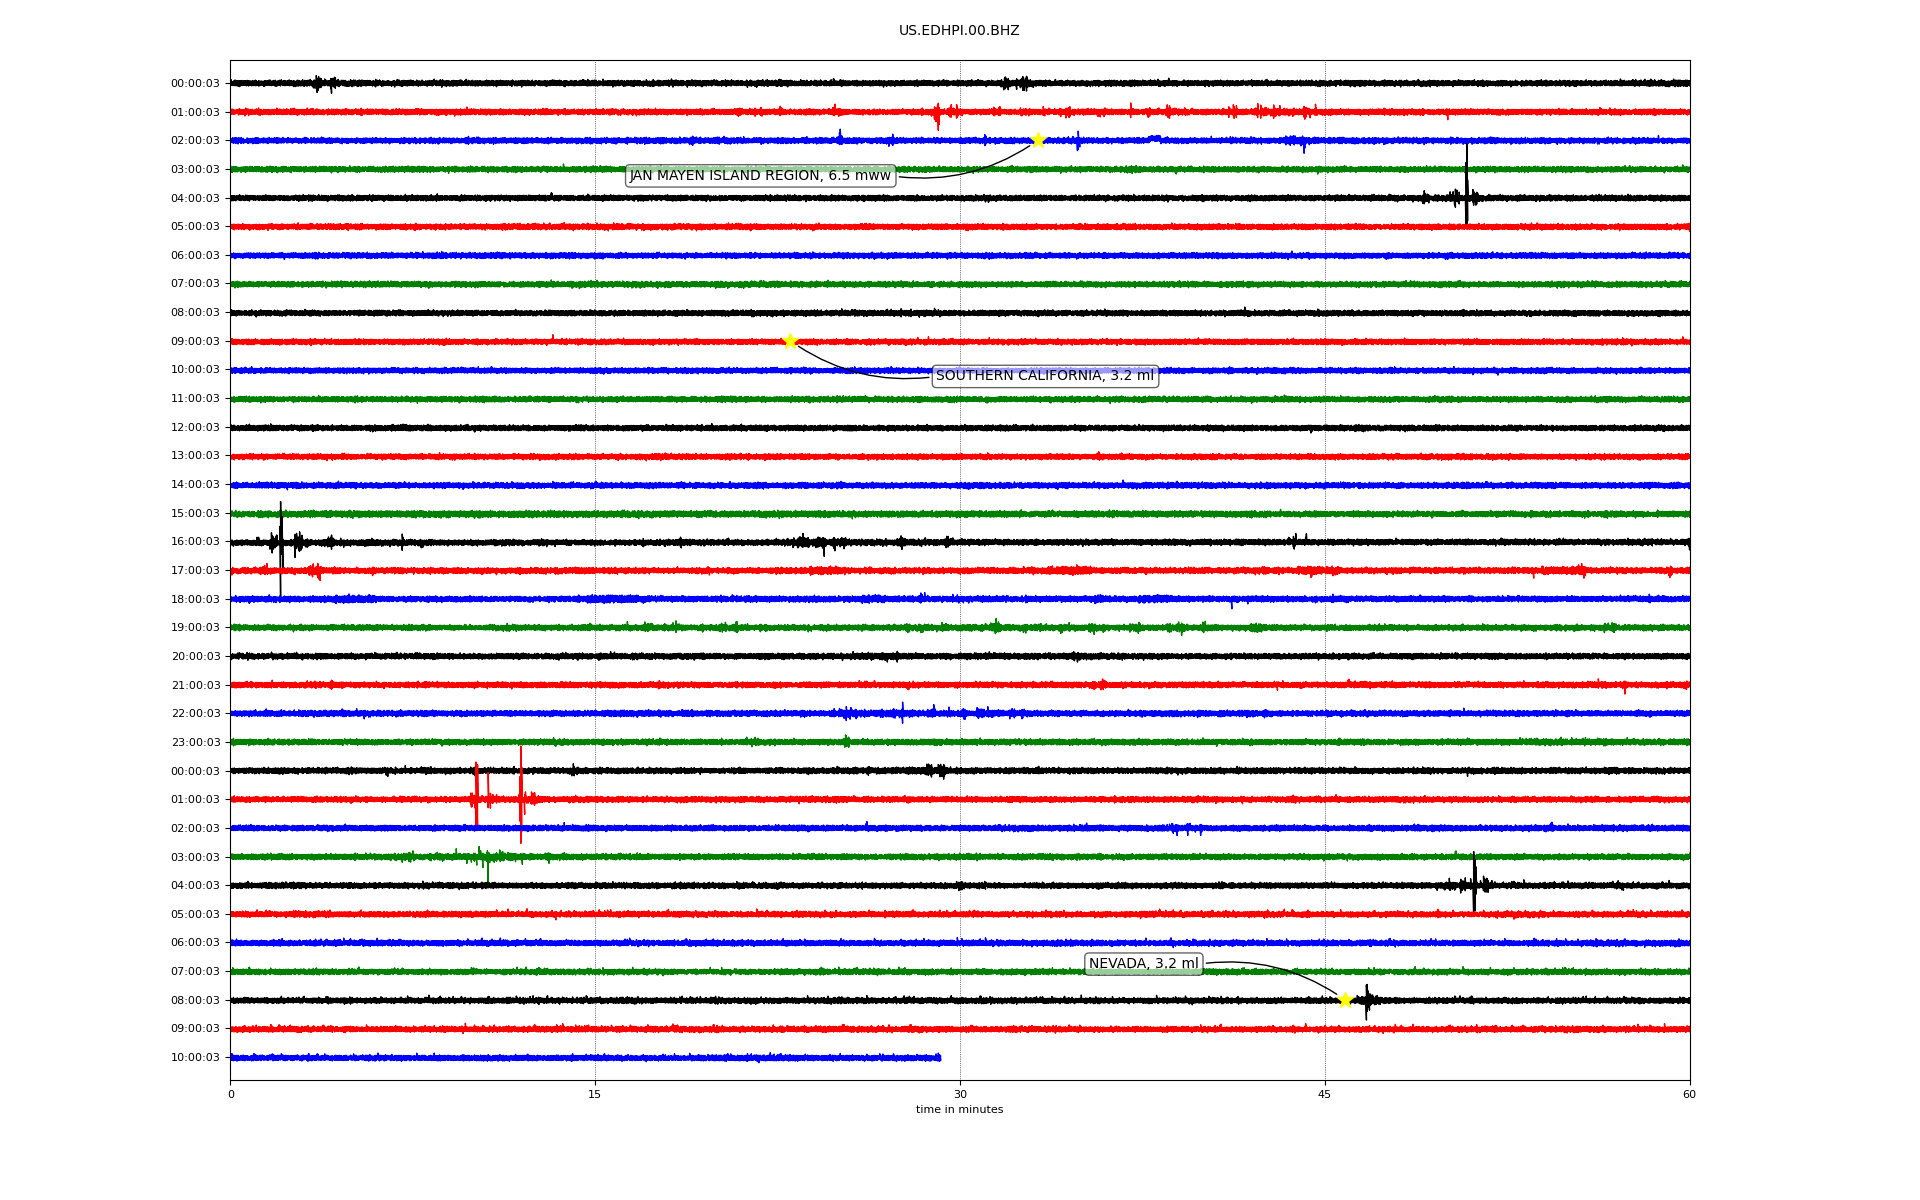Click the Jan Mayen Island earthquake star marker
Image resolution: width=1920 pixels, height=1200 pixels.
pyautogui.click(x=1038, y=140)
